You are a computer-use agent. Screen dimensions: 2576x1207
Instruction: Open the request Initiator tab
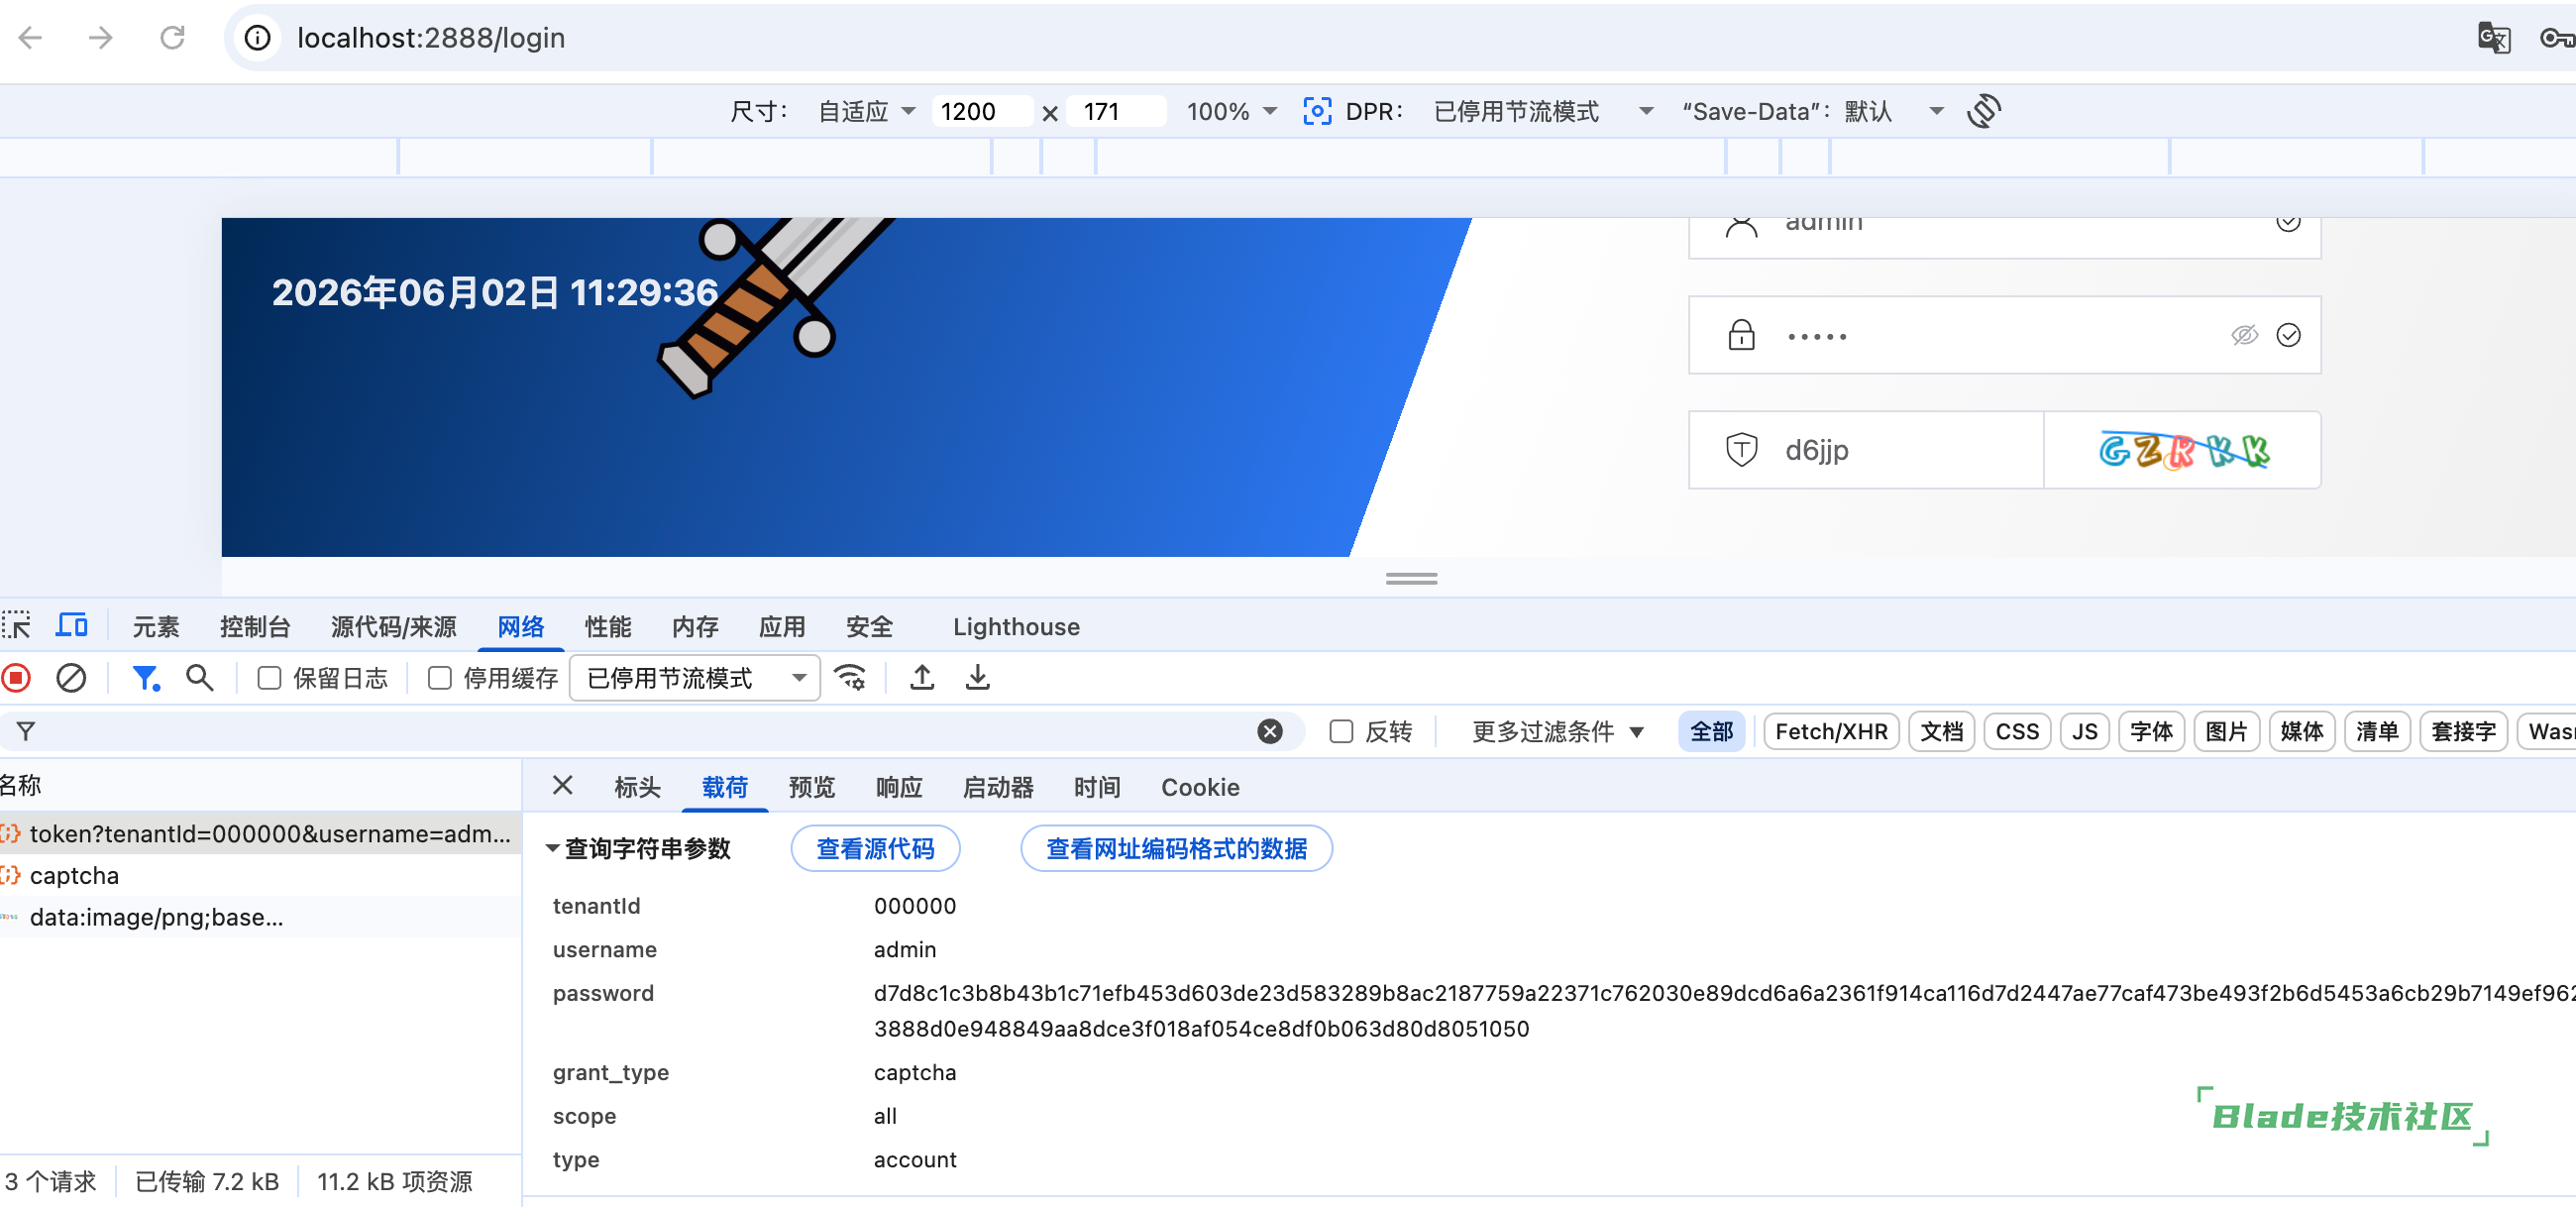998,787
